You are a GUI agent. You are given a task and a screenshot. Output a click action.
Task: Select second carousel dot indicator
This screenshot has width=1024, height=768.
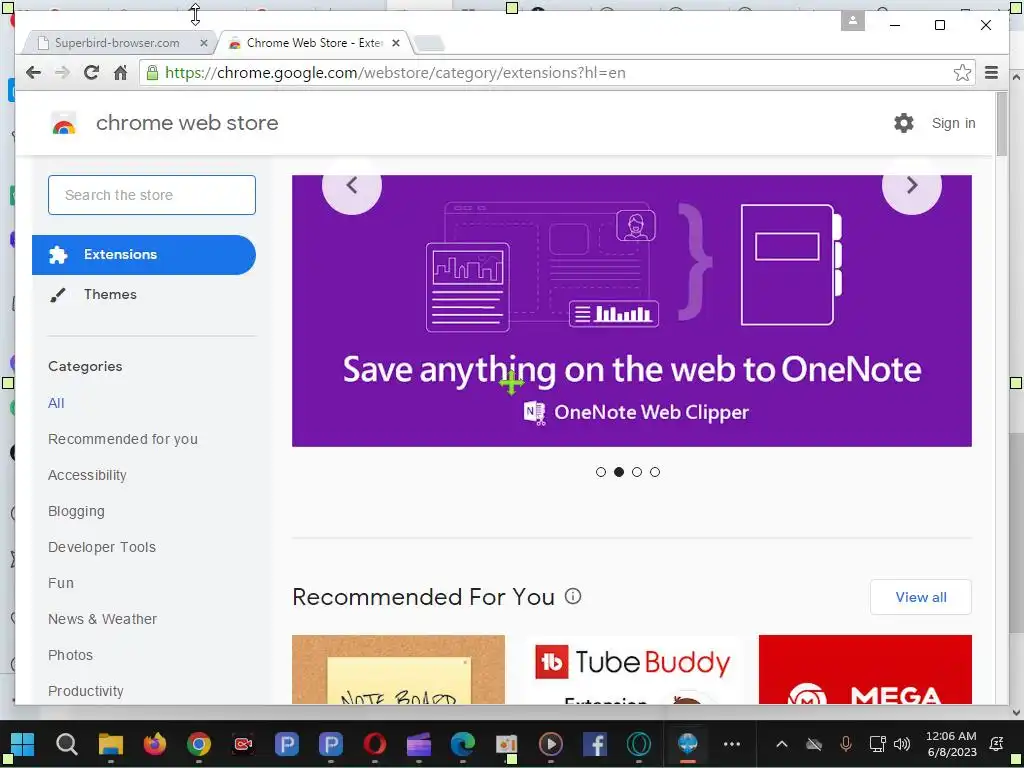(619, 472)
